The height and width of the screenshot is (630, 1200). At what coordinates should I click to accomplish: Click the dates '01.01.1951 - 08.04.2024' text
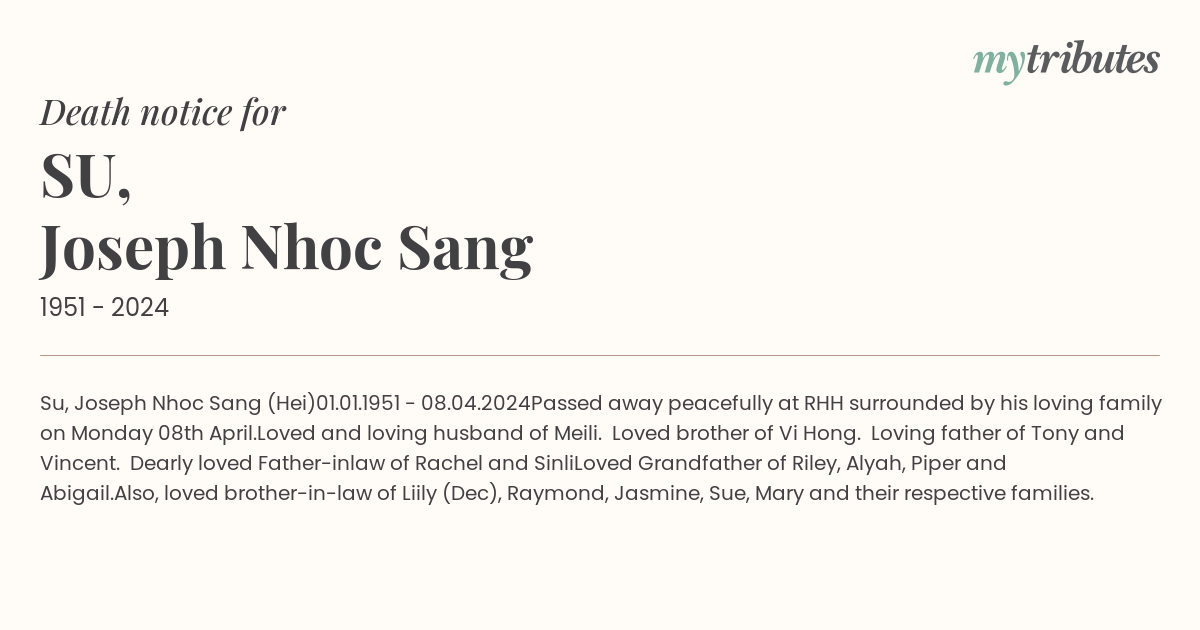tap(423, 404)
